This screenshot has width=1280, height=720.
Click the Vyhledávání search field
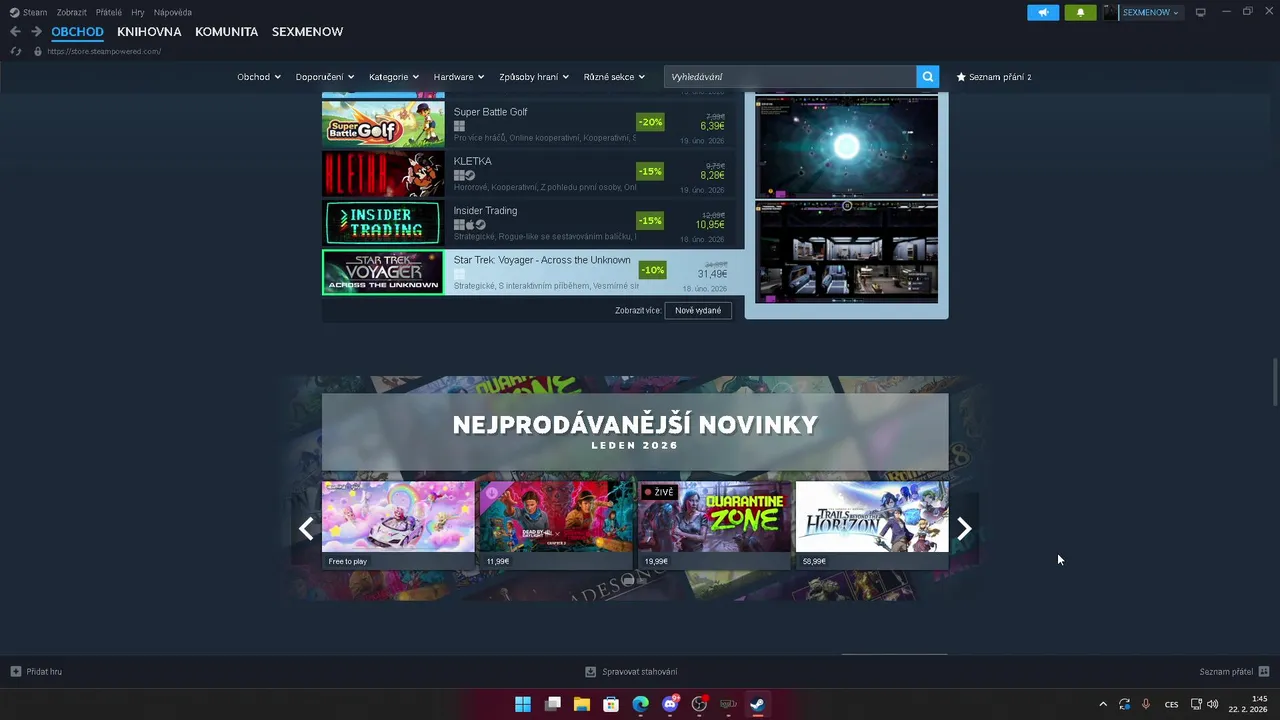[x=790, y=77]
